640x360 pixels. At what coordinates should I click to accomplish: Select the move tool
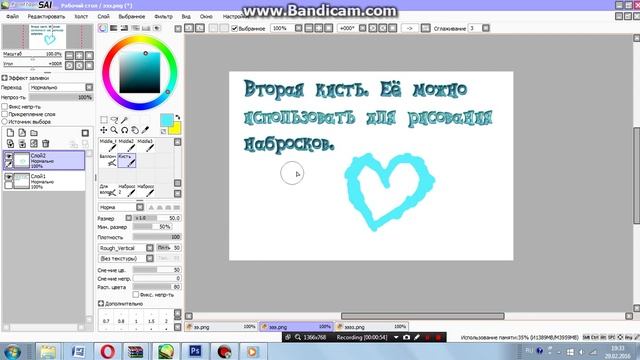click(x=104, y=130)
